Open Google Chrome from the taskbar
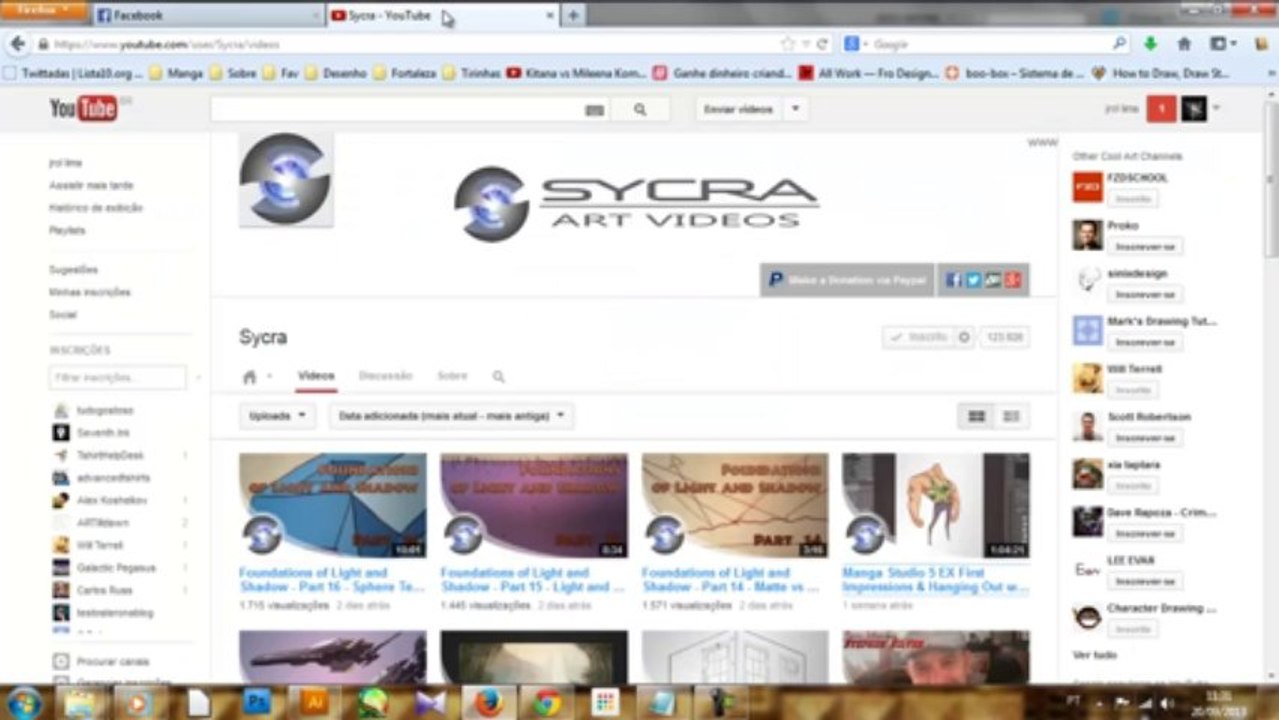Image resolution: width=1279 pixels, height=720 pixels. tap(546, 703)
